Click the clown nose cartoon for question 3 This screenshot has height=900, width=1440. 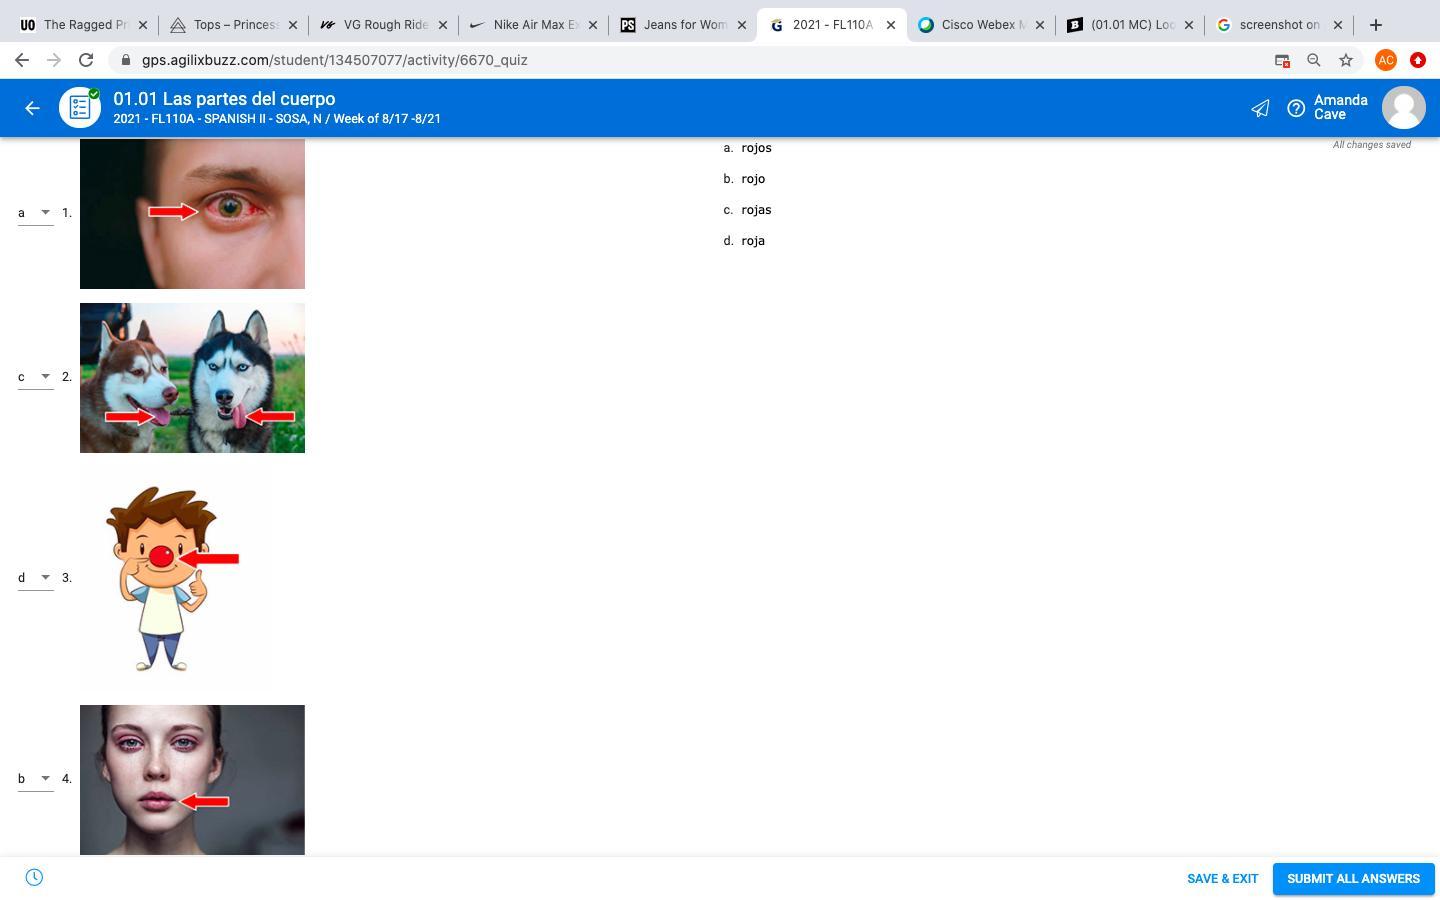(176, 578)
